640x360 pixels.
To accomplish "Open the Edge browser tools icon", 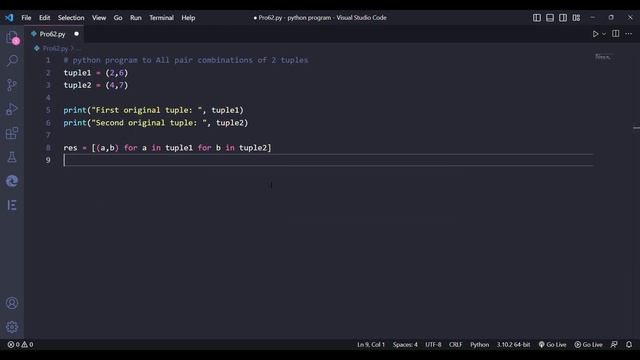I will (12, 181).
